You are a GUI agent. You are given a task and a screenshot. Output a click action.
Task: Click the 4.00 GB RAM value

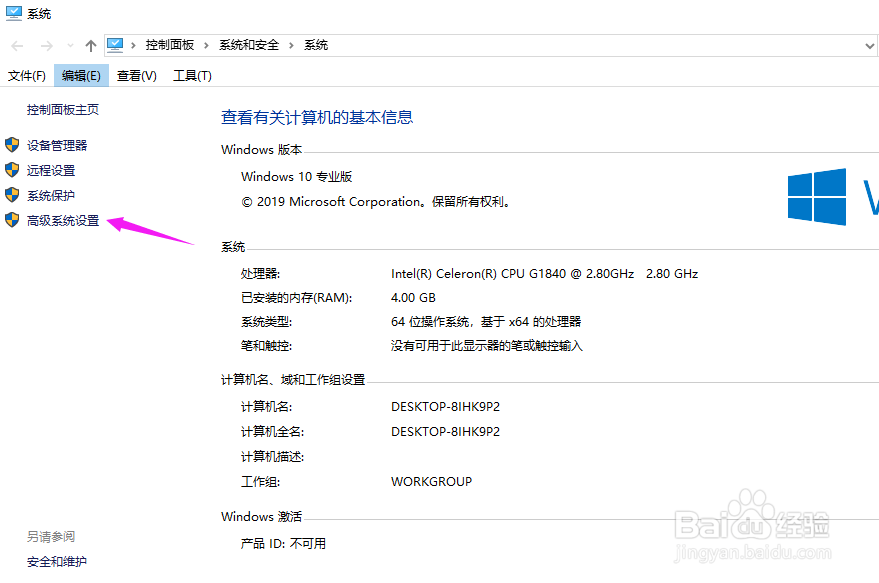coord(413,298)
